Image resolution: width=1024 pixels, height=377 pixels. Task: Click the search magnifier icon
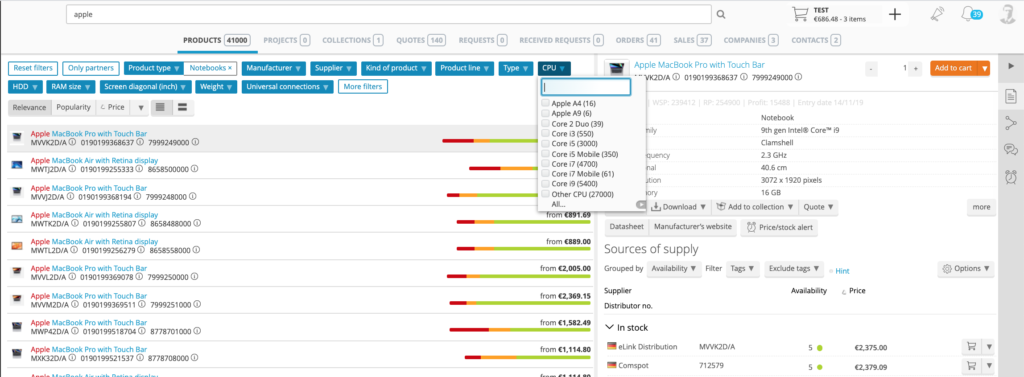tap(721, 14)
